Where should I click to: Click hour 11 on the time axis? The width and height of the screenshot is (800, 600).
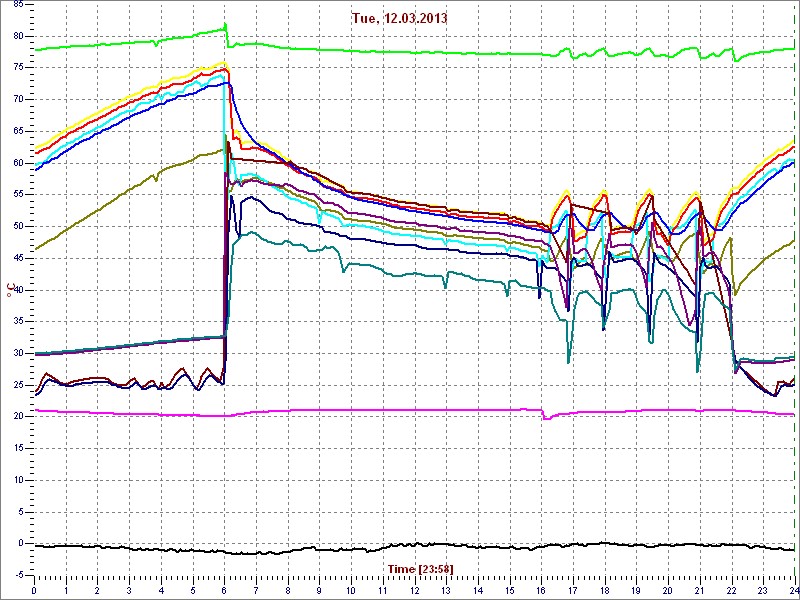383,590
